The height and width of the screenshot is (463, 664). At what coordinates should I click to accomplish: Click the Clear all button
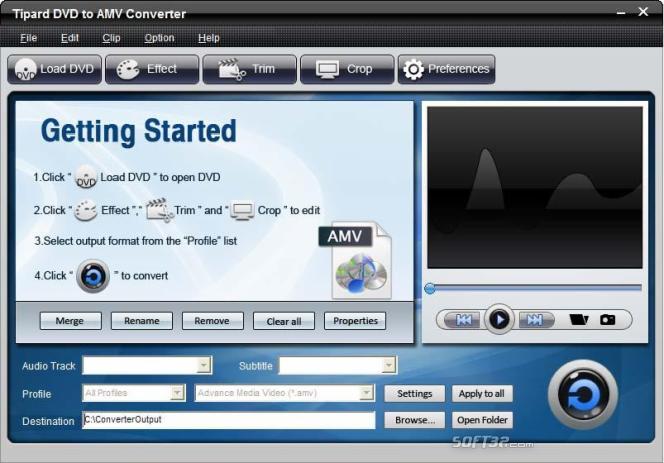tap(284, 321)
